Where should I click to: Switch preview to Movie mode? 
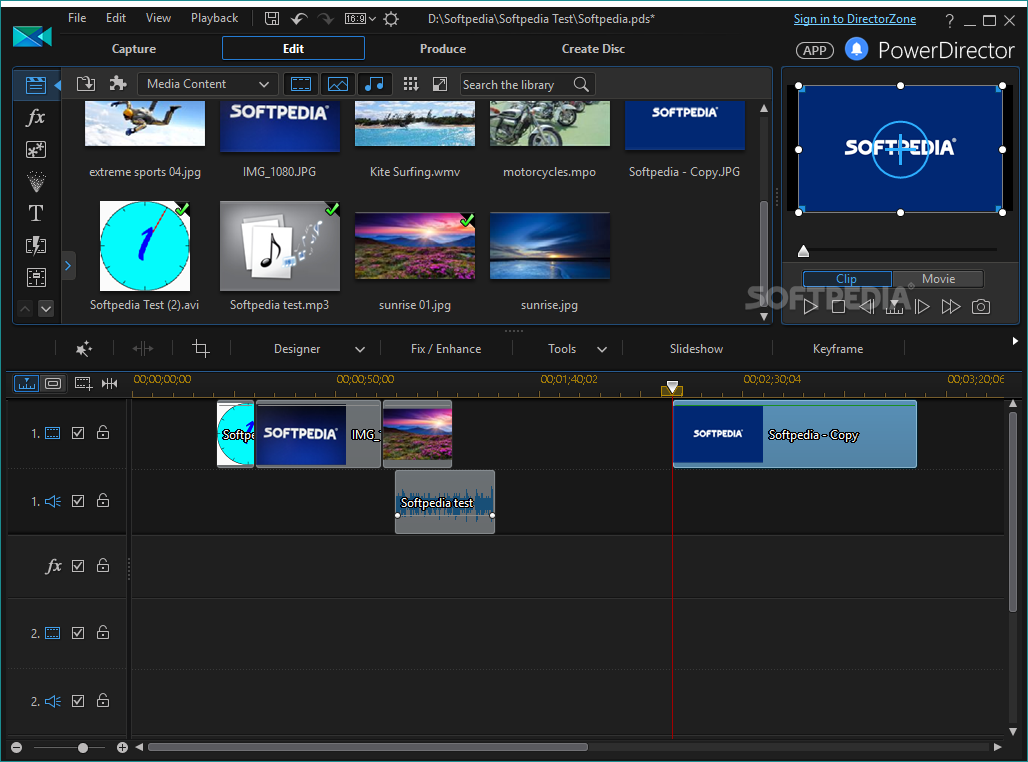click(x=938, y=279)
